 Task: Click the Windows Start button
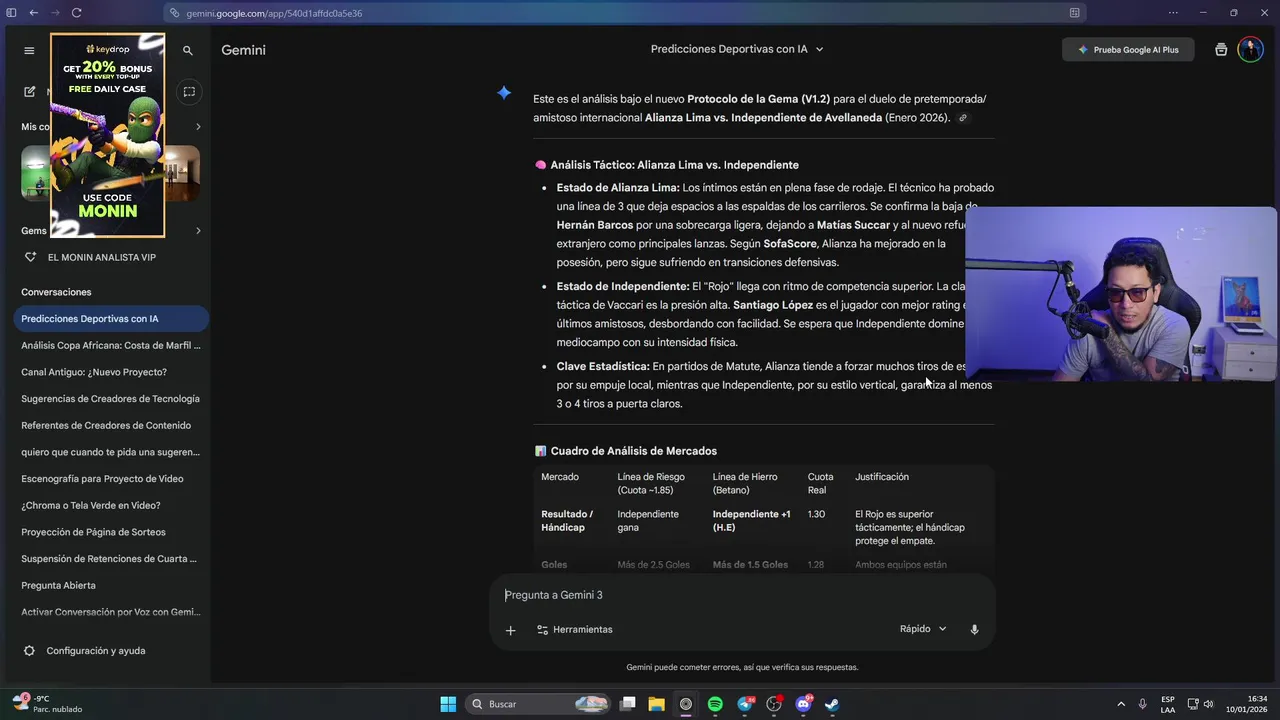pos(448,704)
